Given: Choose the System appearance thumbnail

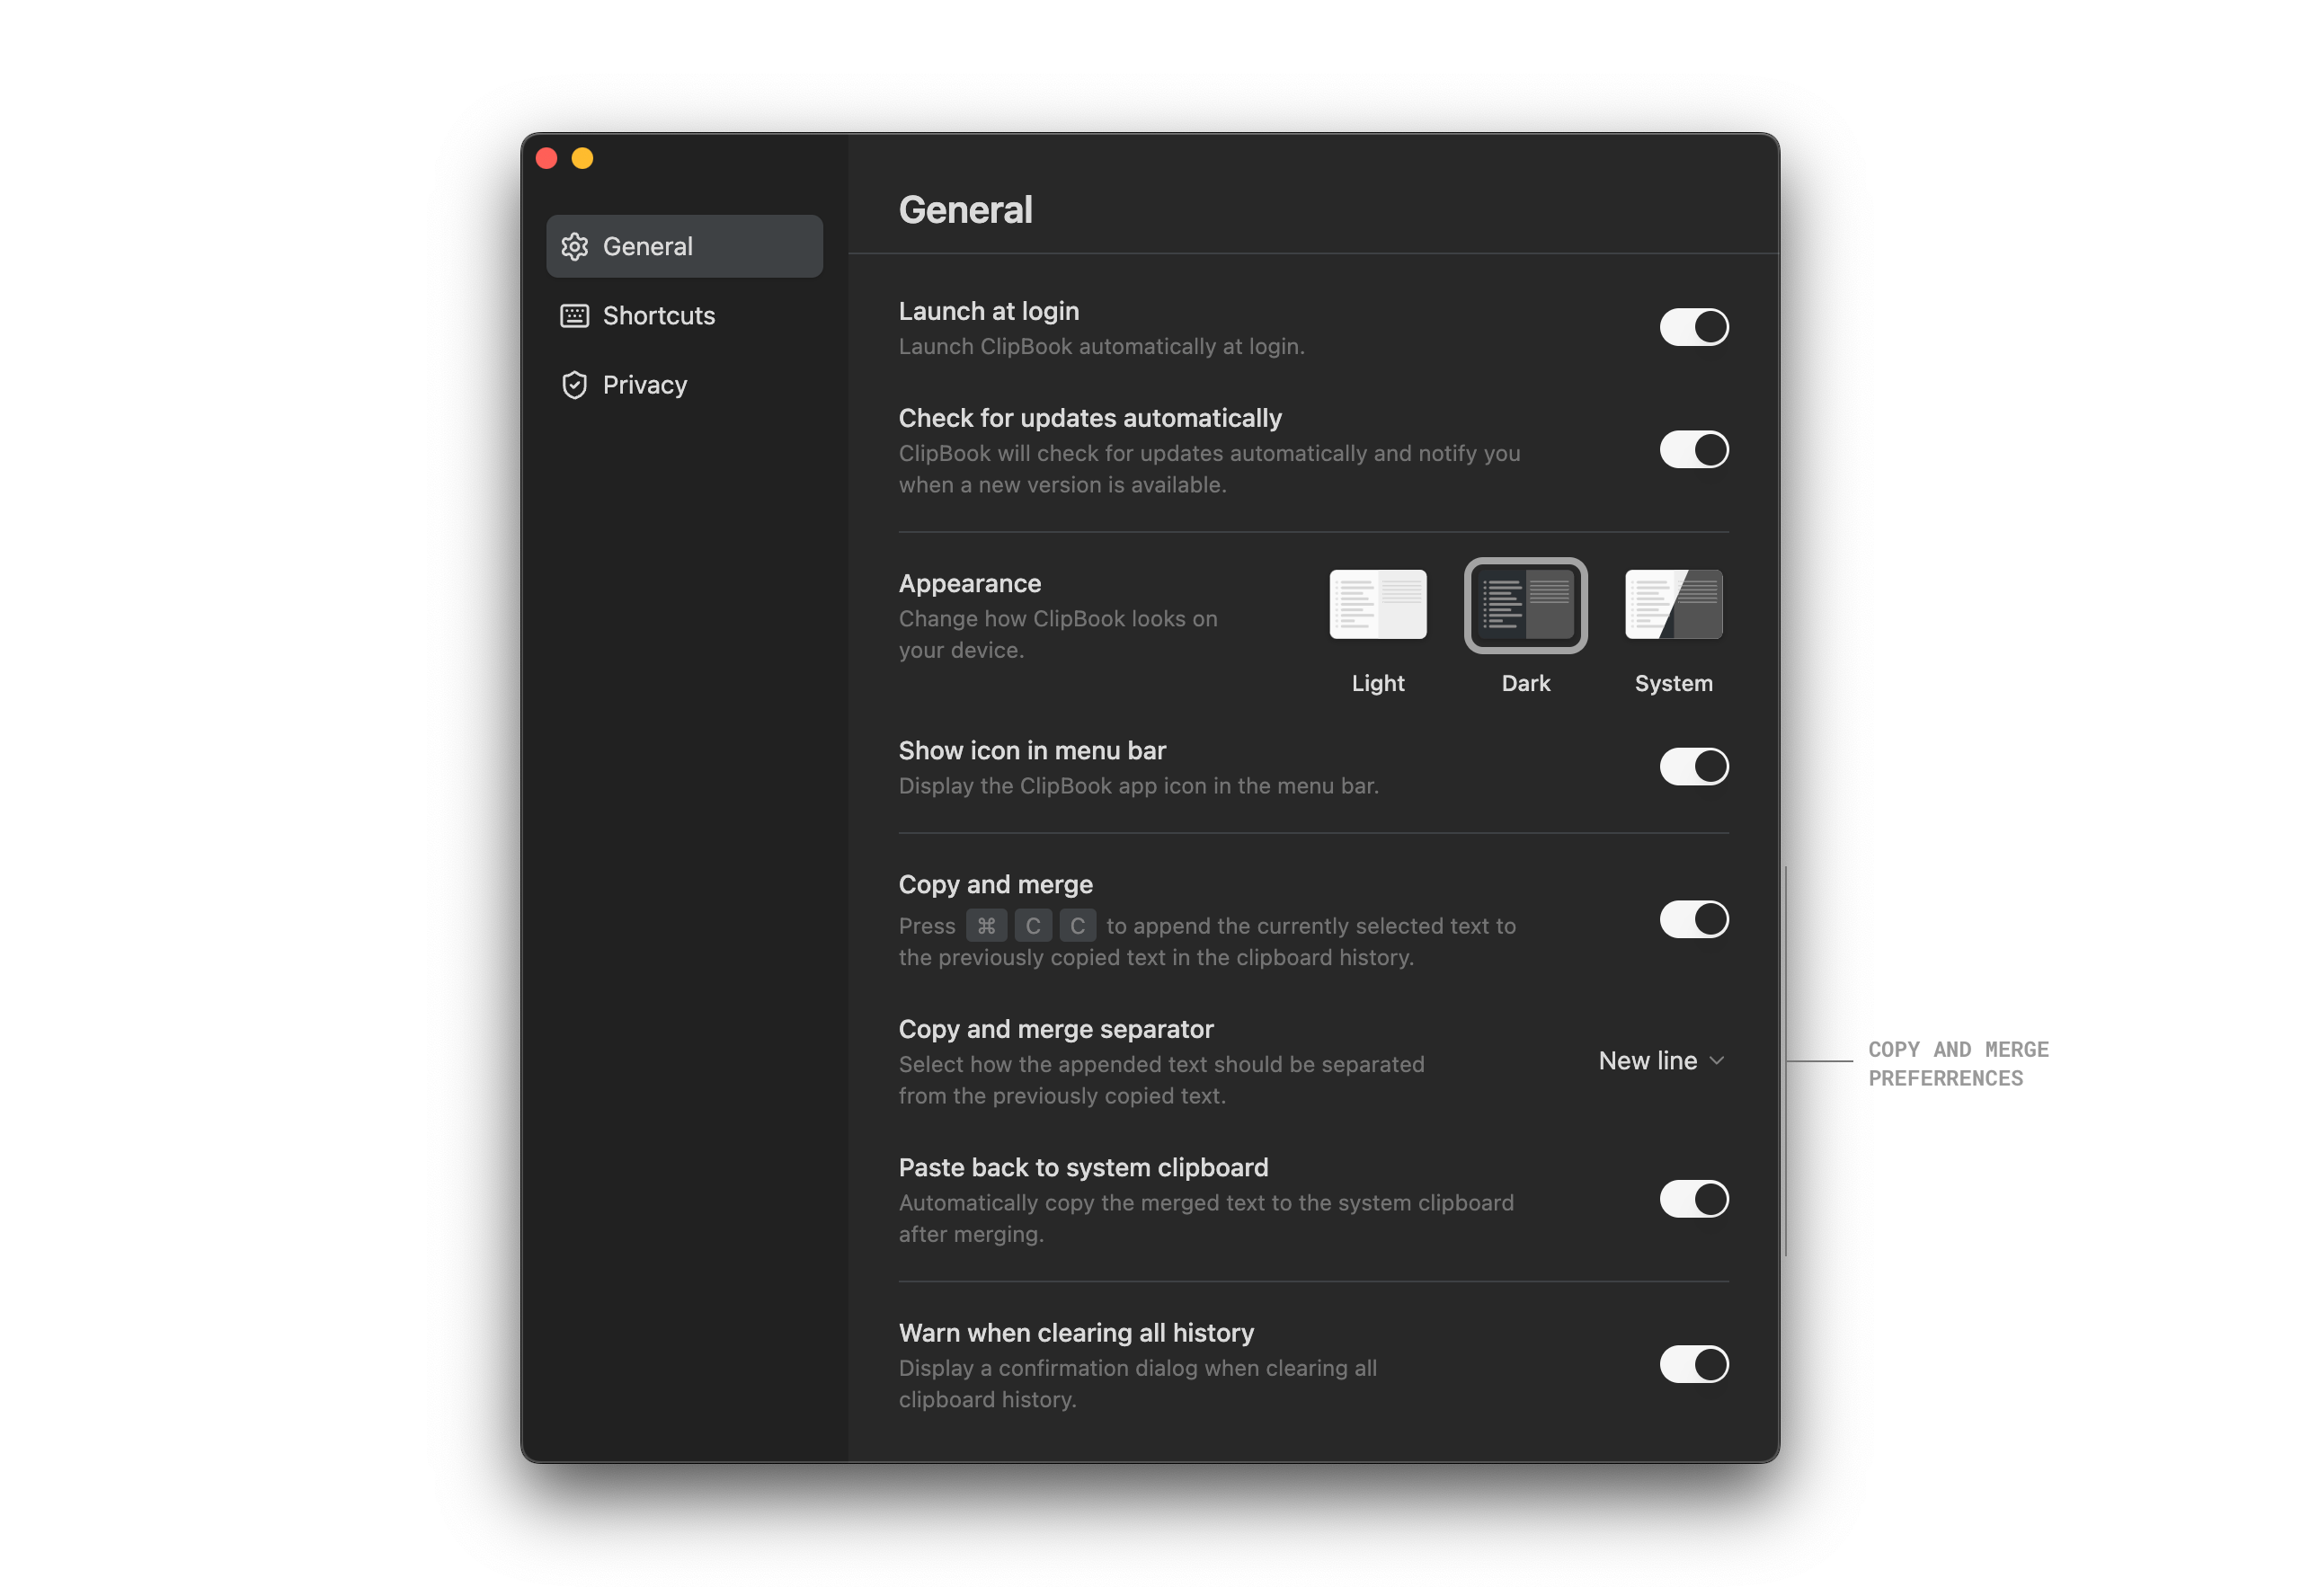Looking at the screenshot, I should click(1673, 604).
